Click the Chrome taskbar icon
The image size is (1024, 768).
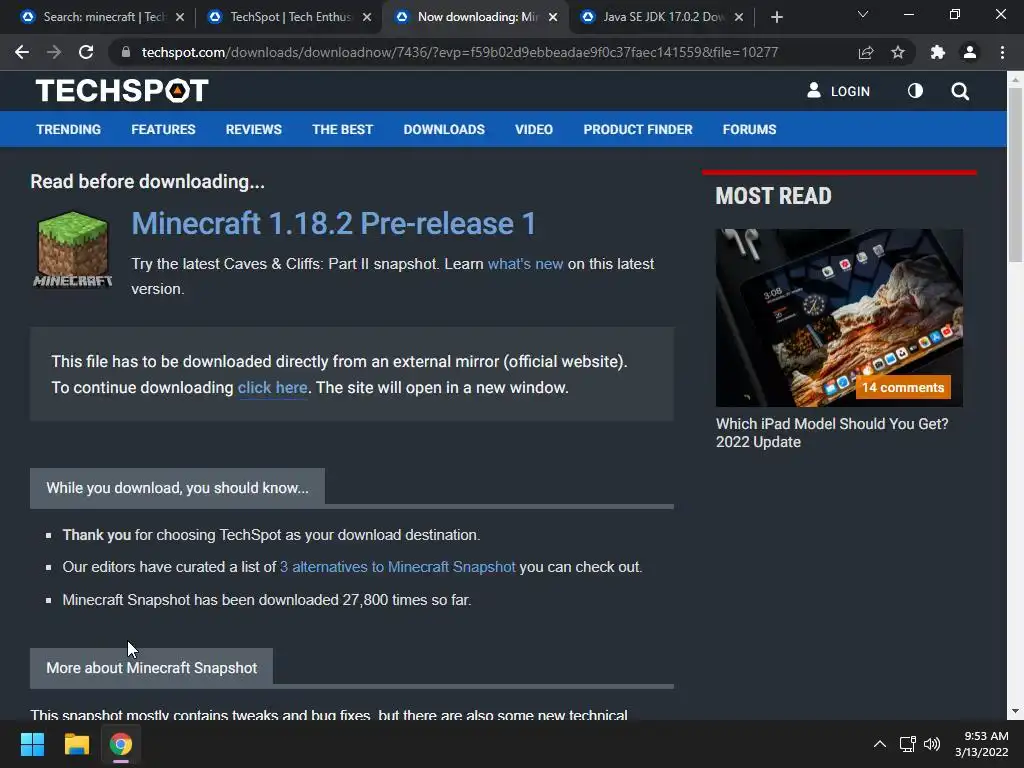pyautogui.click(x=121, y=744)
